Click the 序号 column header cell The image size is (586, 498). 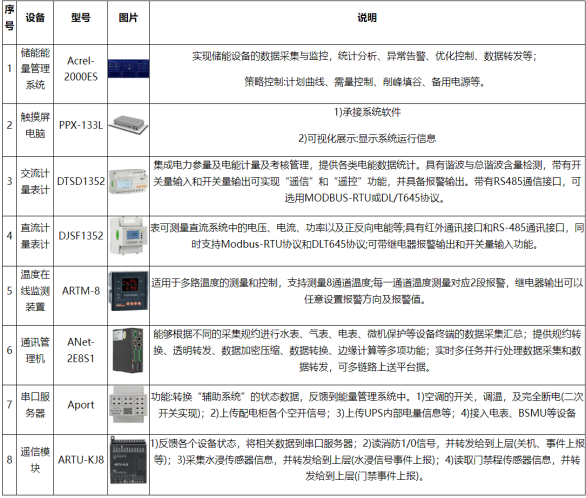[9, 18]
